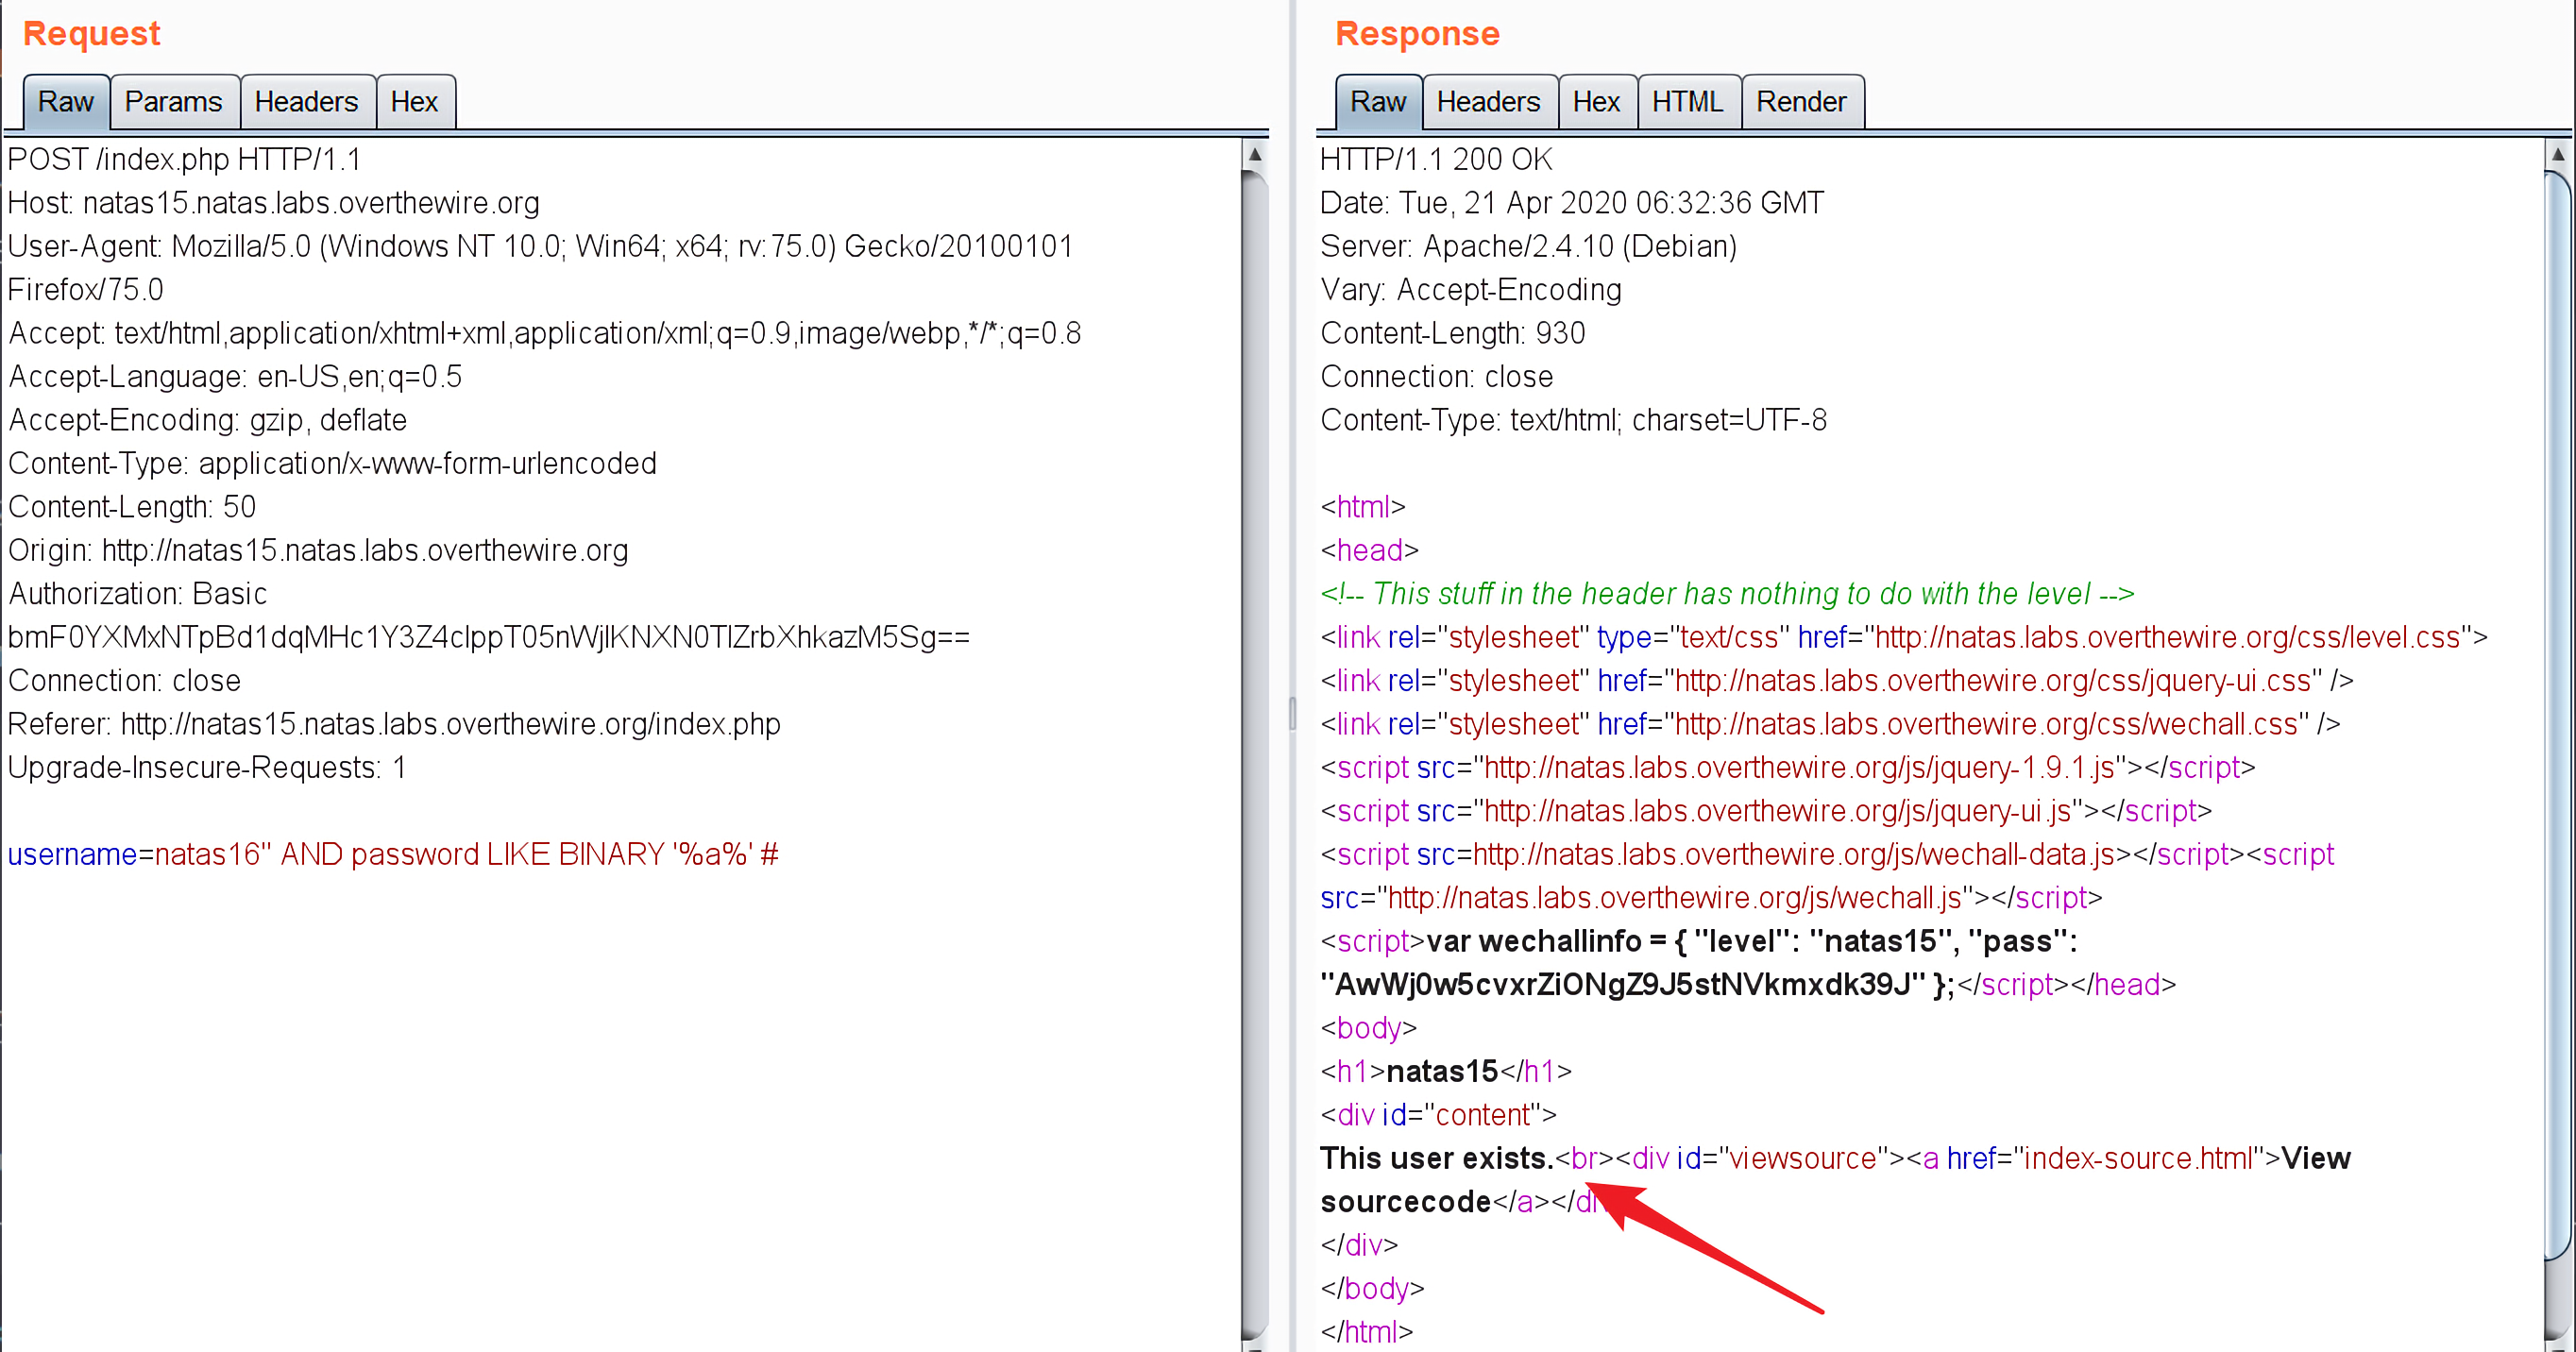Switch to HTML tab in Response panel
Image resolution: width=2576 pixels, height=1352 pixels.
[x=1688, y=102]
